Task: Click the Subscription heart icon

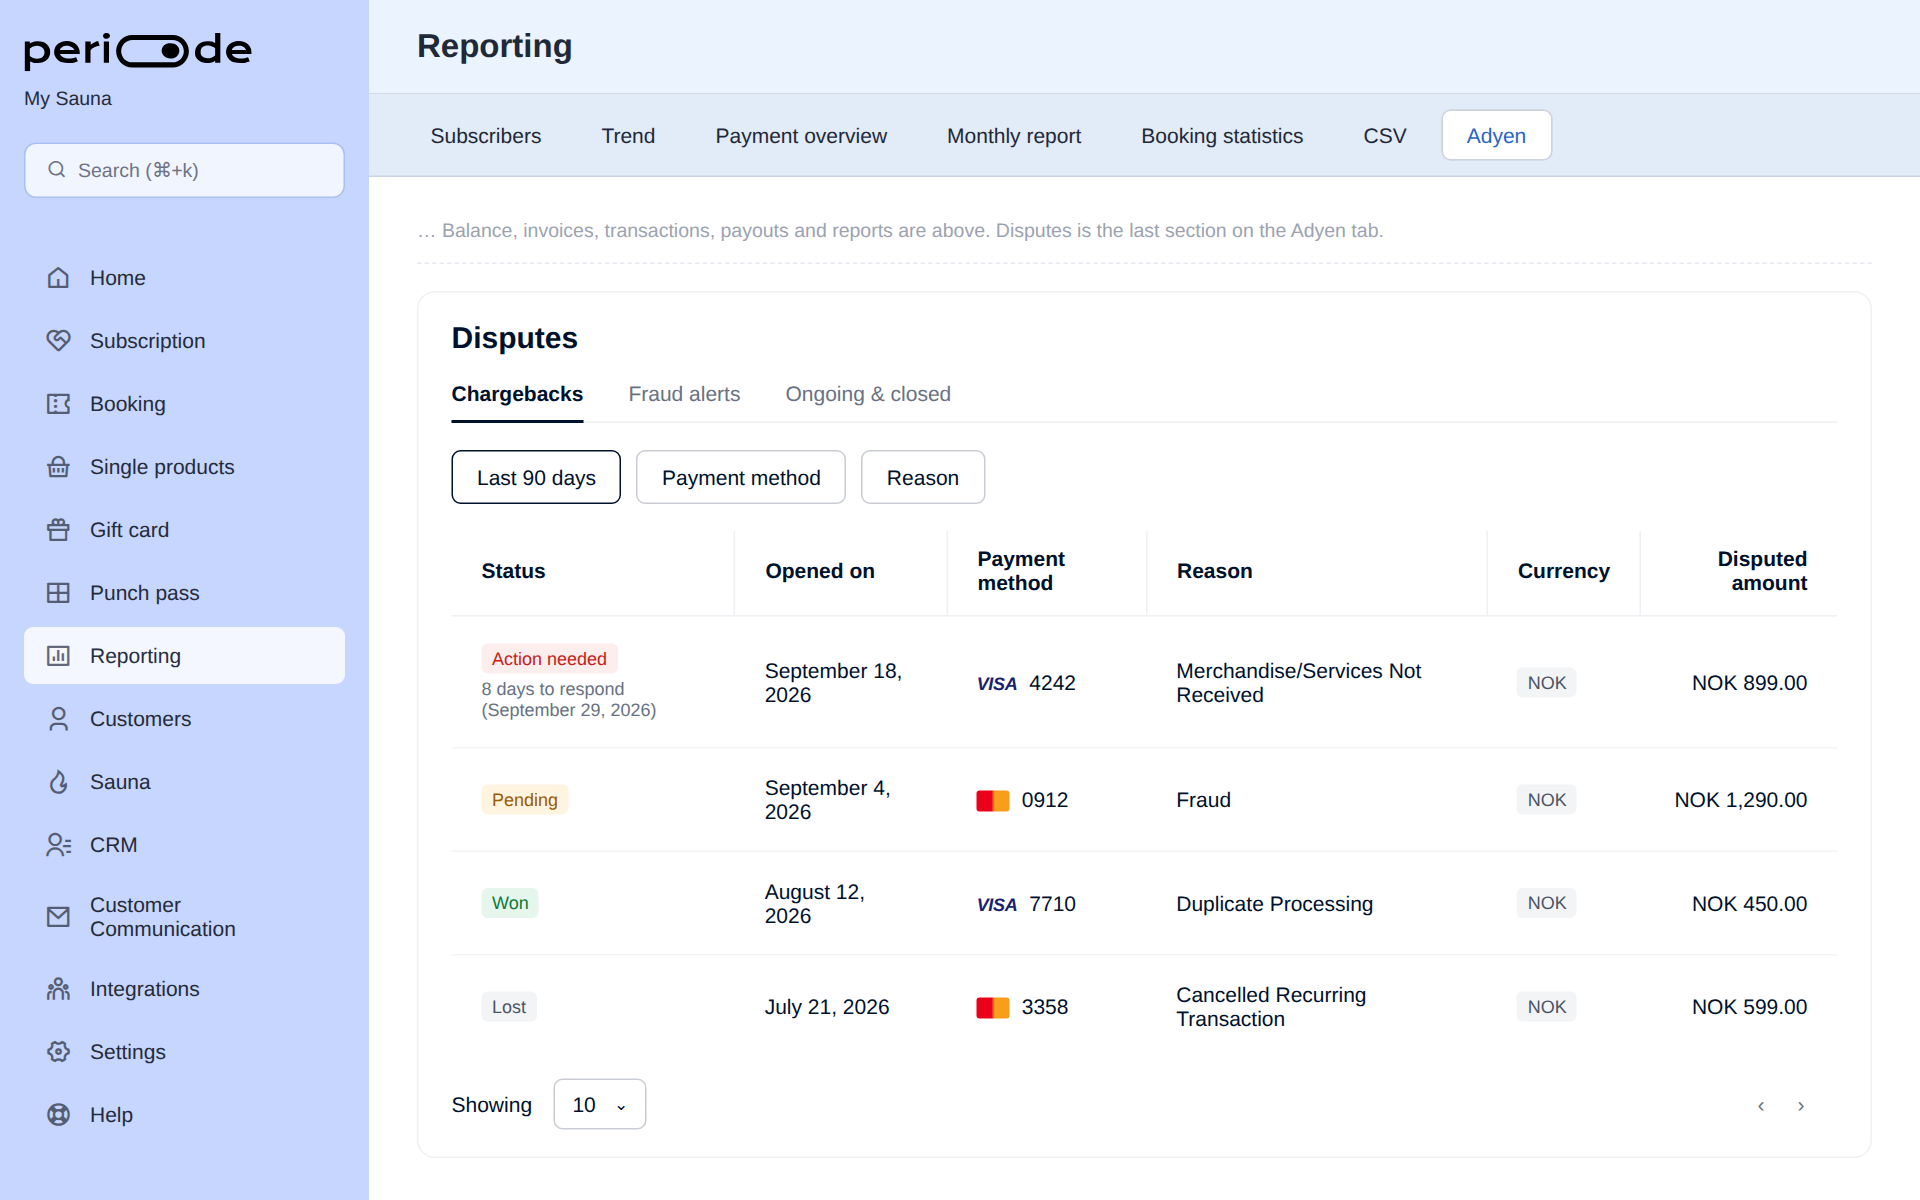Action: pyautogui.click(x=58, y=341)
